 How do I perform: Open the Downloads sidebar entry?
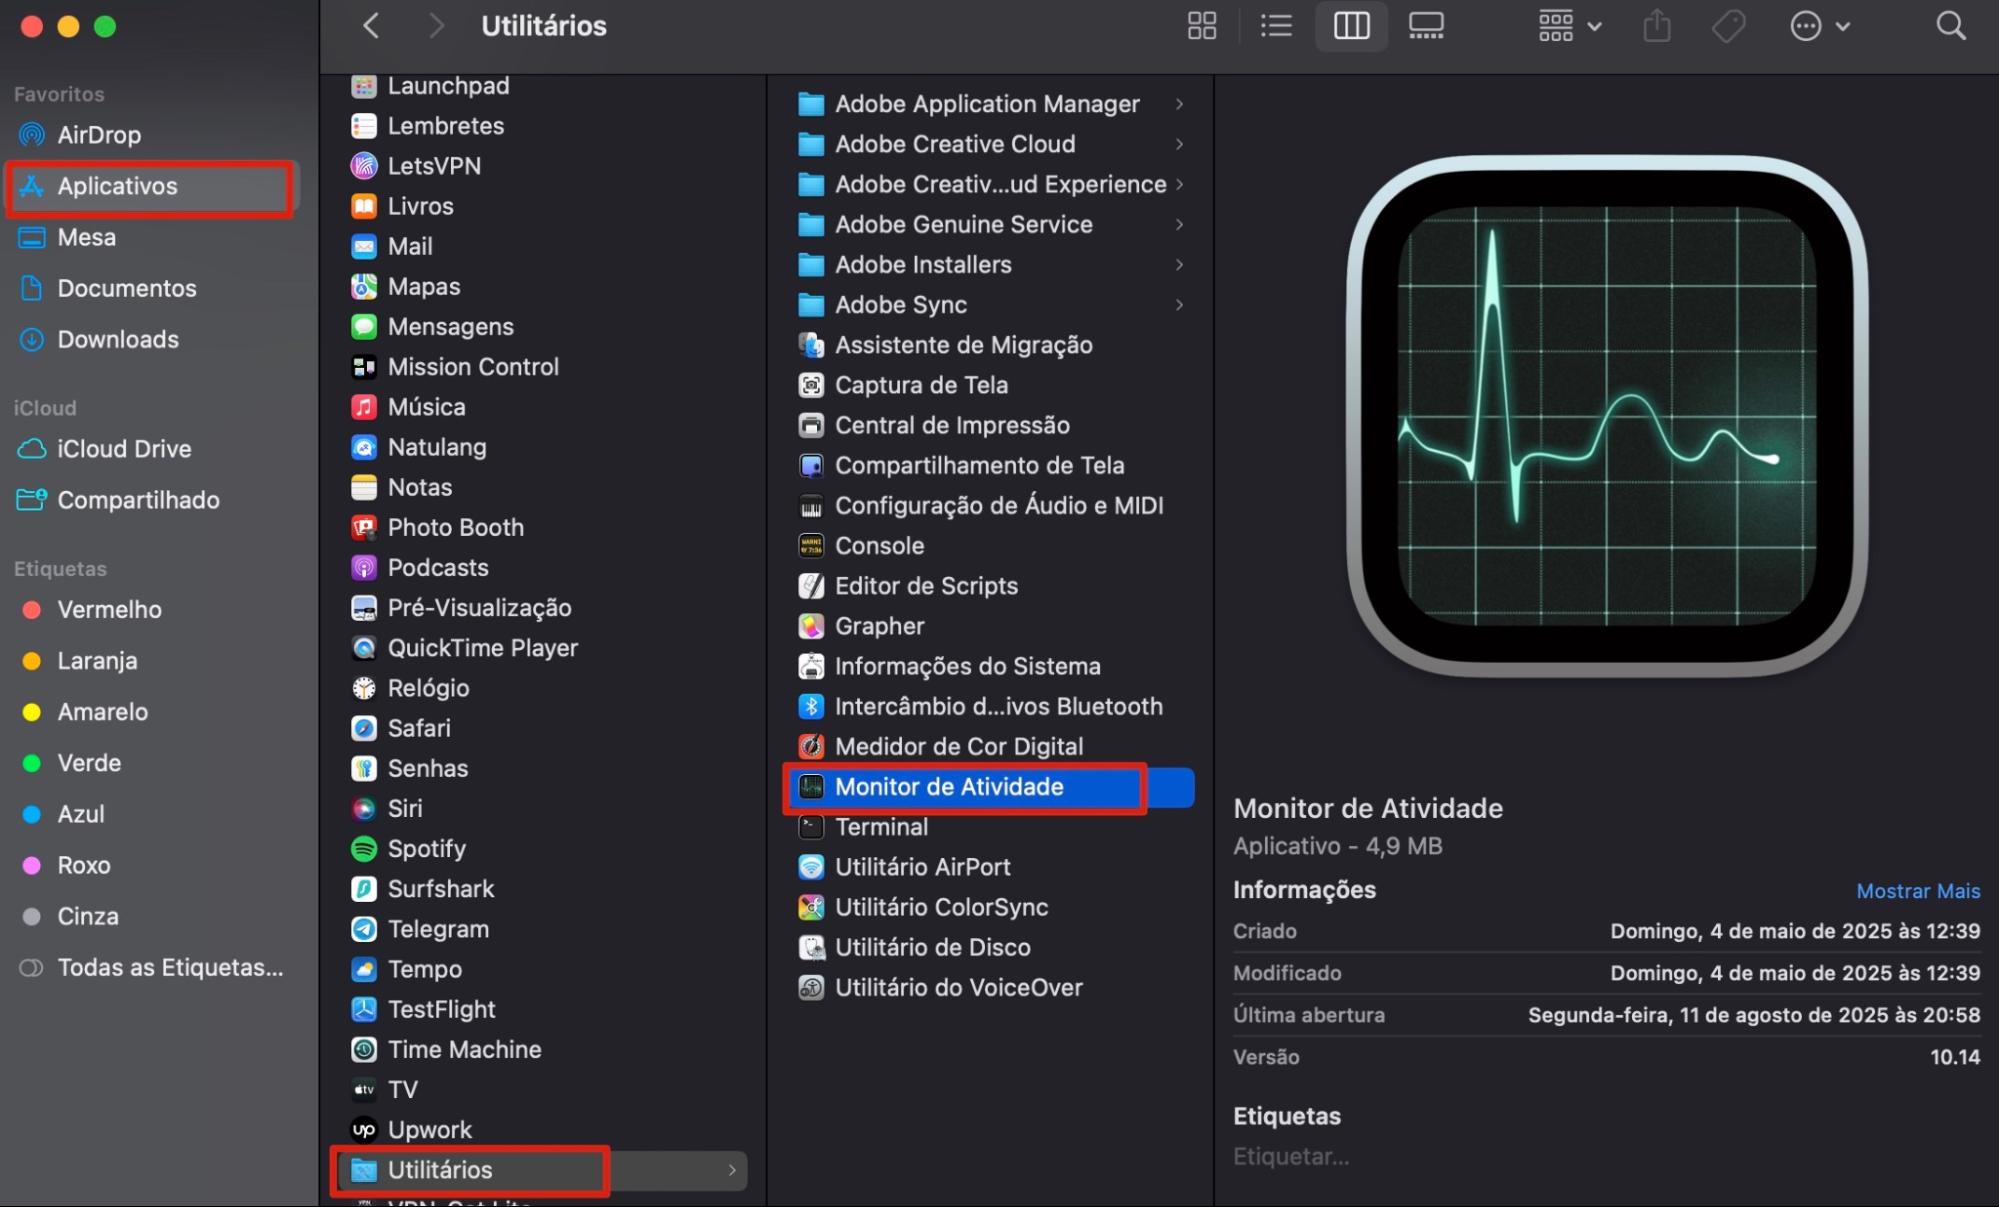click(x=117, y=339)
